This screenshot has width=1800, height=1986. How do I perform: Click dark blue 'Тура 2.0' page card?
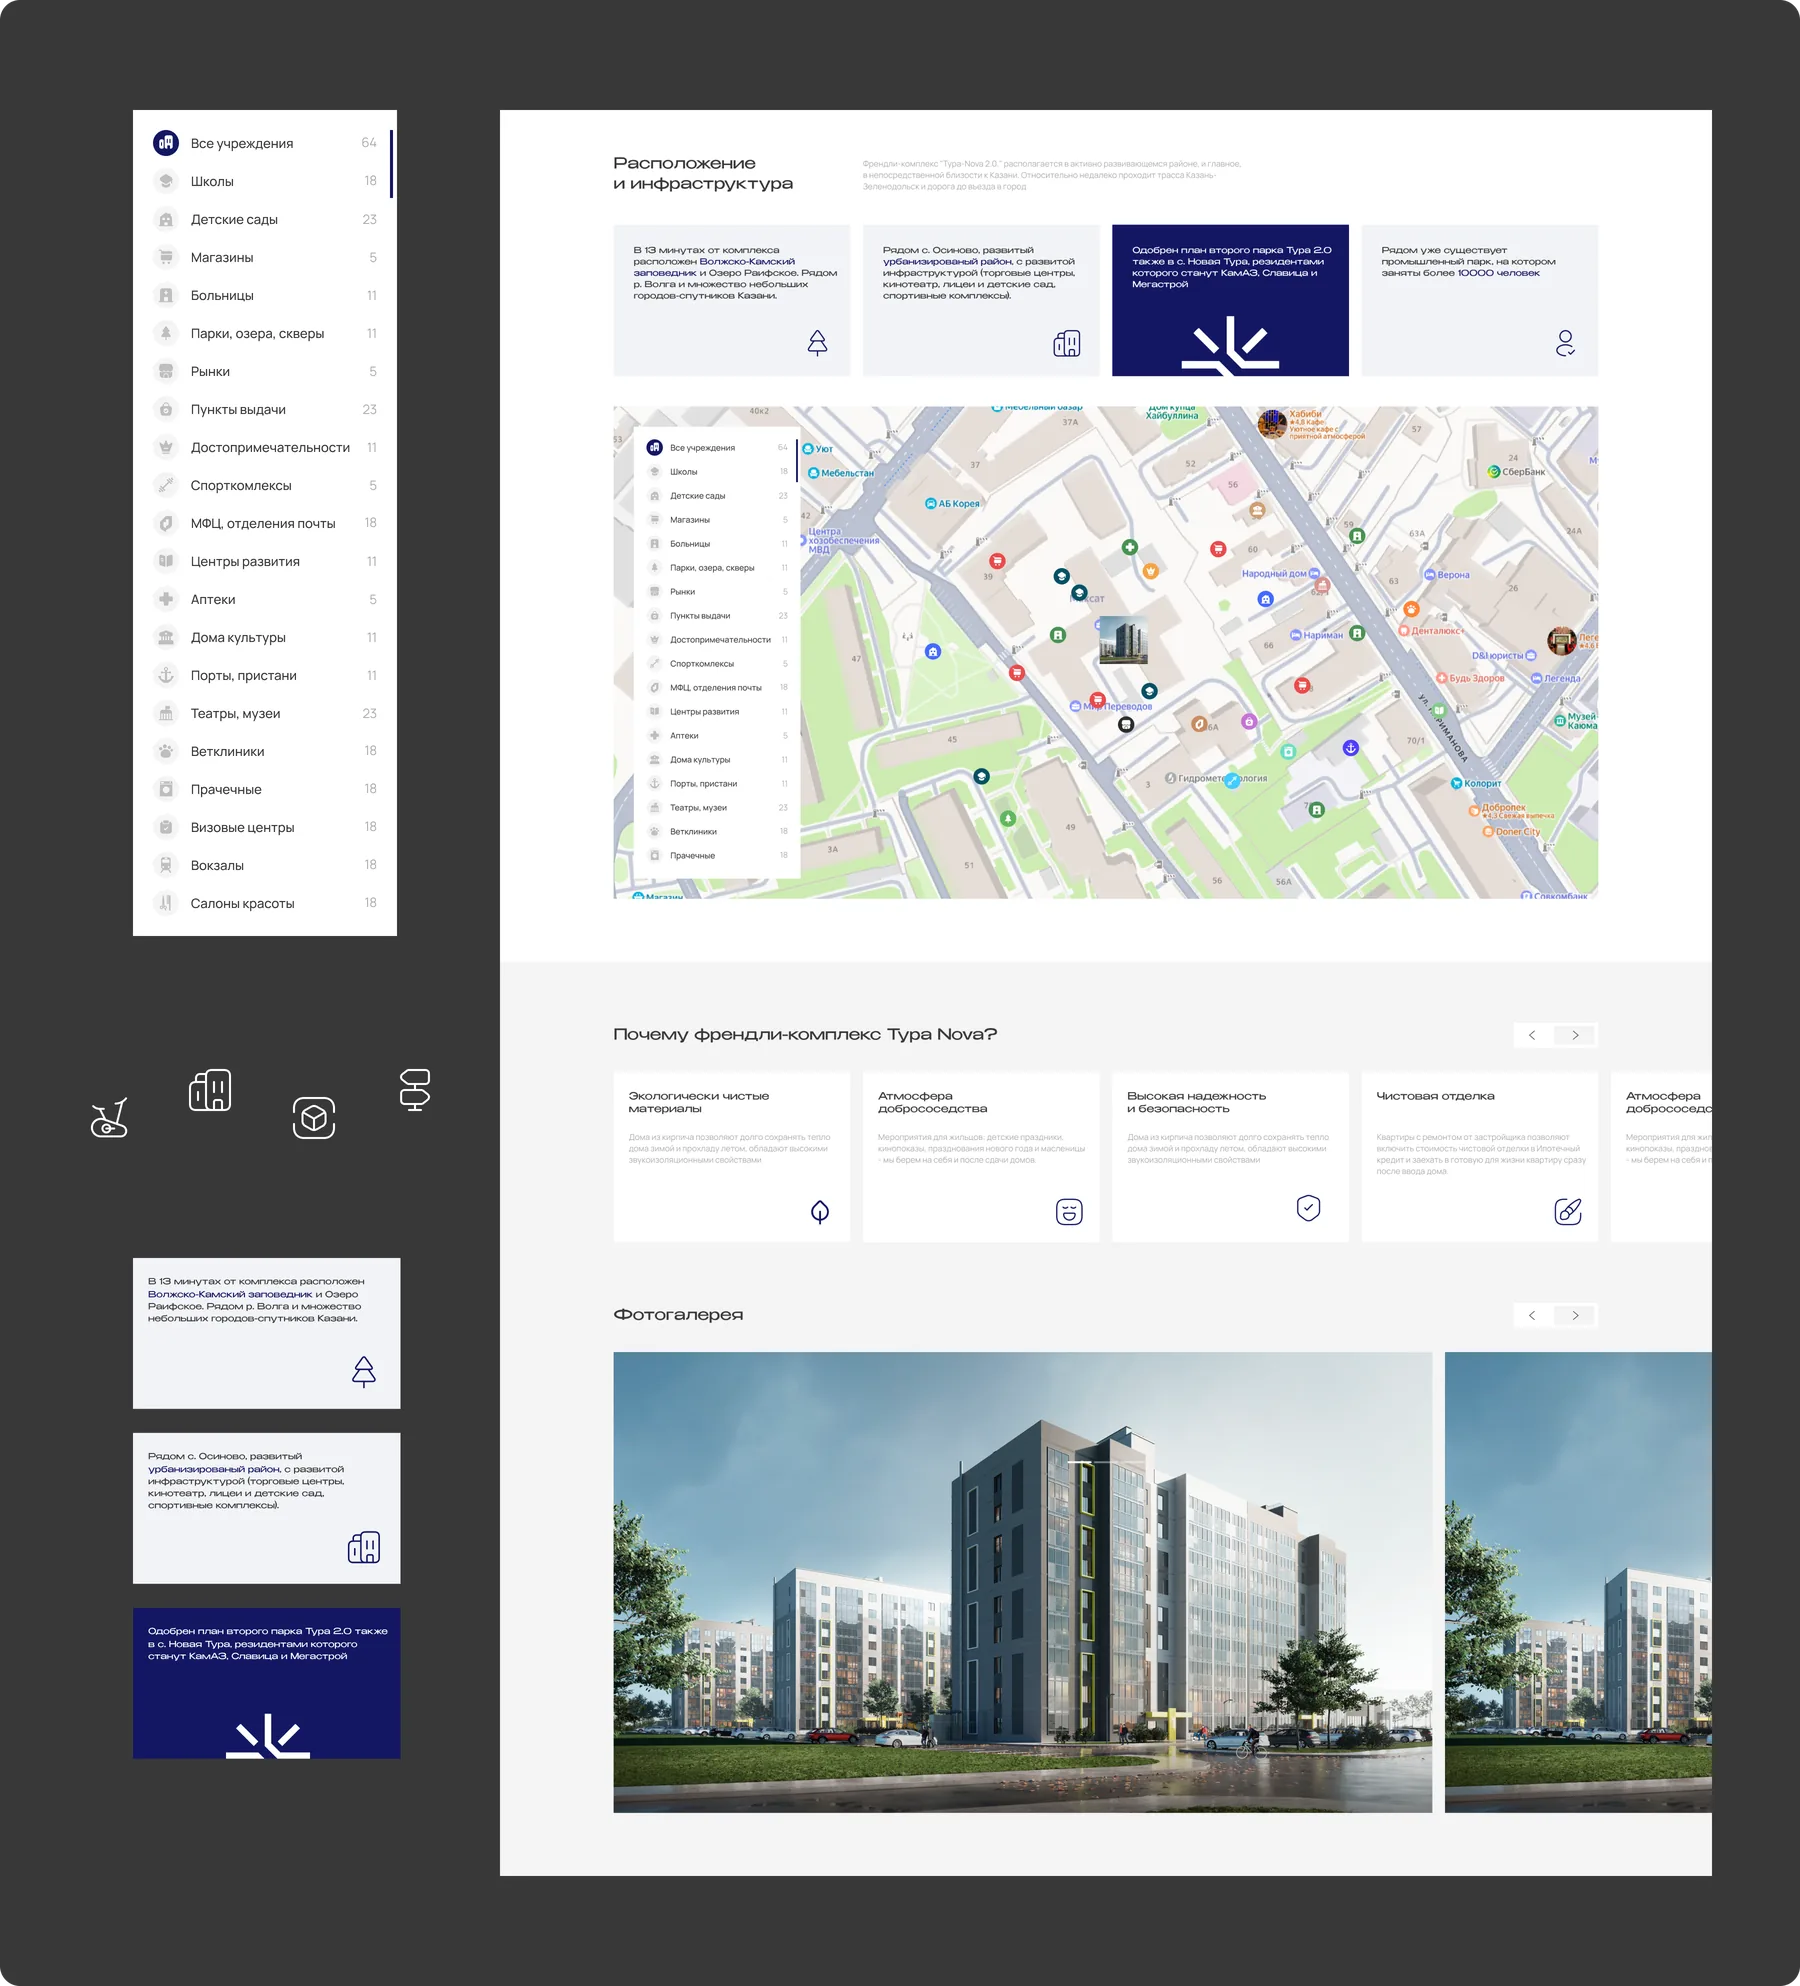click(x=1230, y=300)
